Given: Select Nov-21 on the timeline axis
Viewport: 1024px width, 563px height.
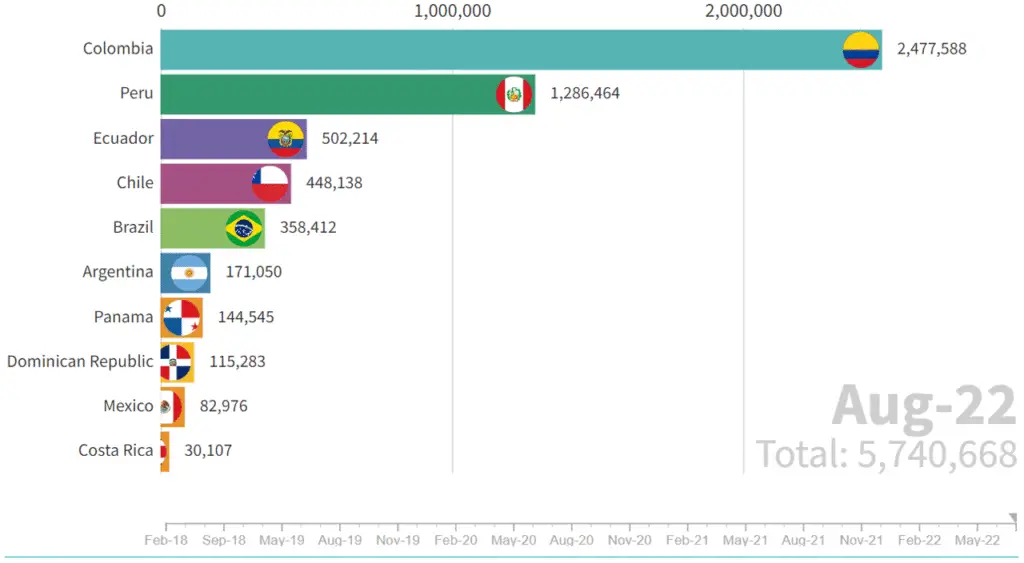Looking at the screenshot, I should [x=861, y=540].
